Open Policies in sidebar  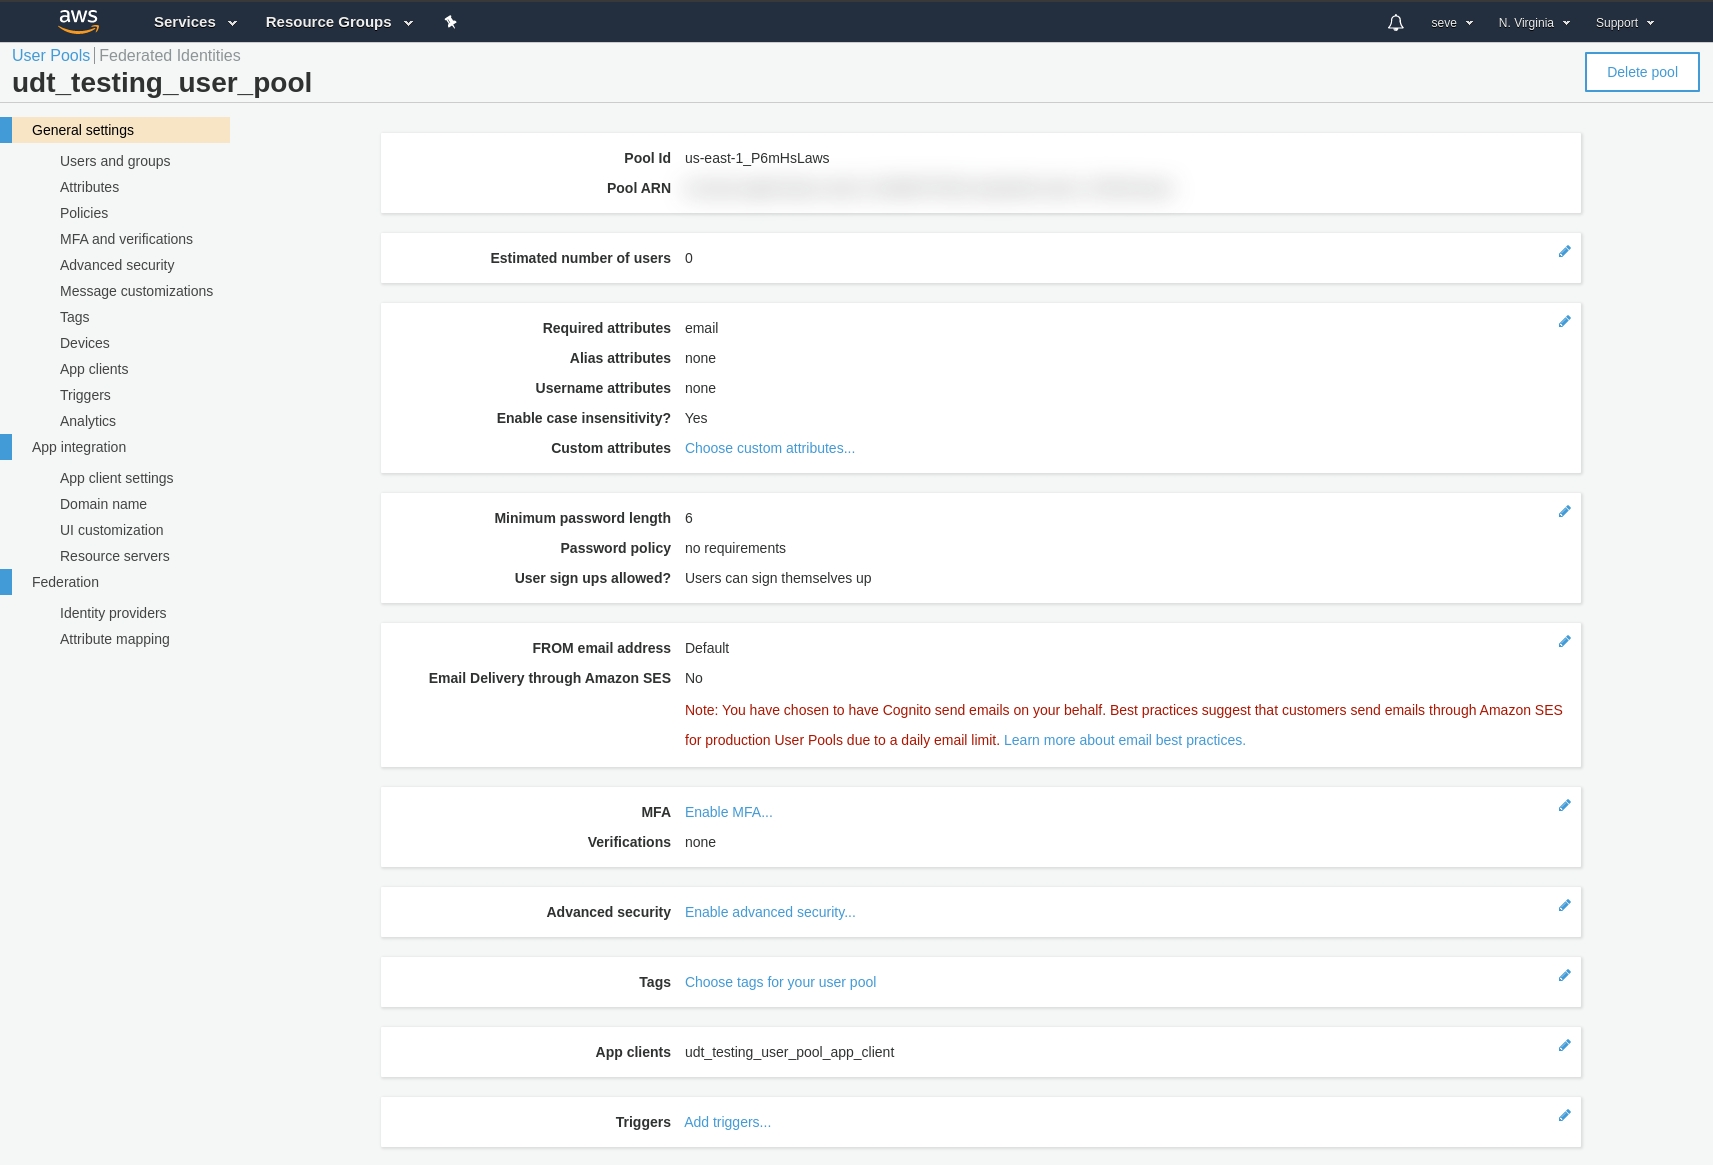(x=84, y=213)
